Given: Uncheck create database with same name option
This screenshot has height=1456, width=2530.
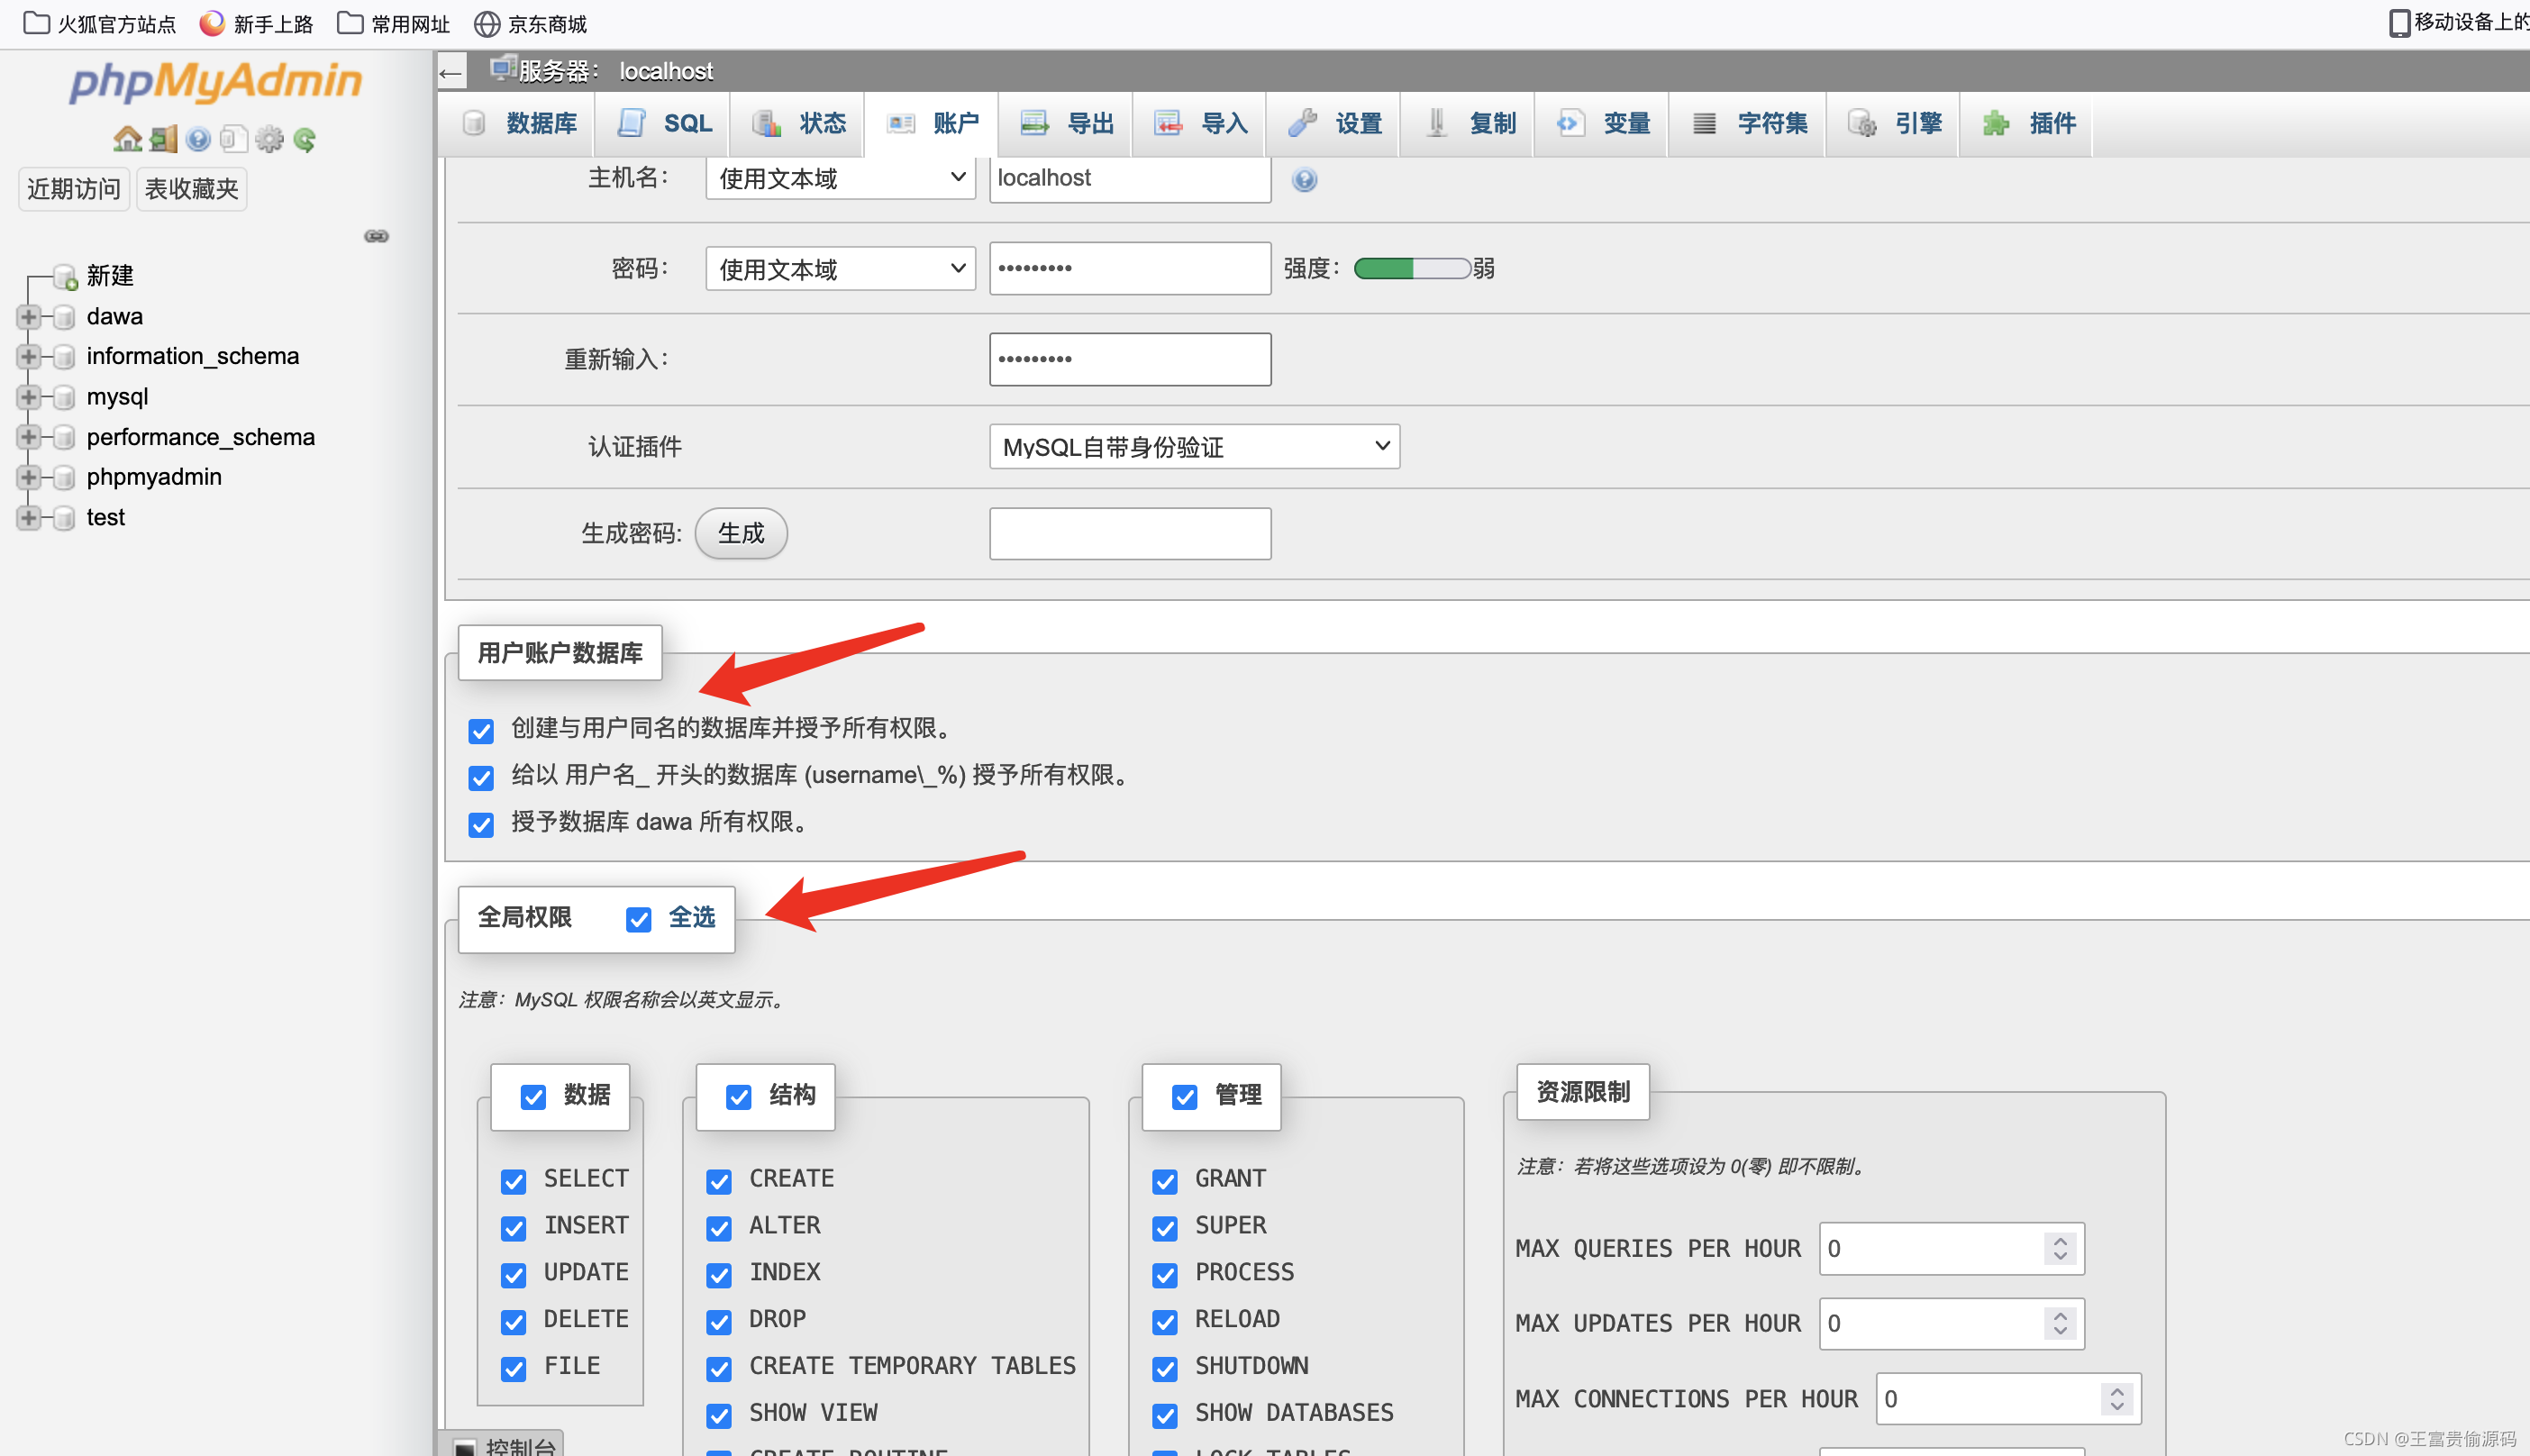Looking at the screenshot, I should click(481, 731).
